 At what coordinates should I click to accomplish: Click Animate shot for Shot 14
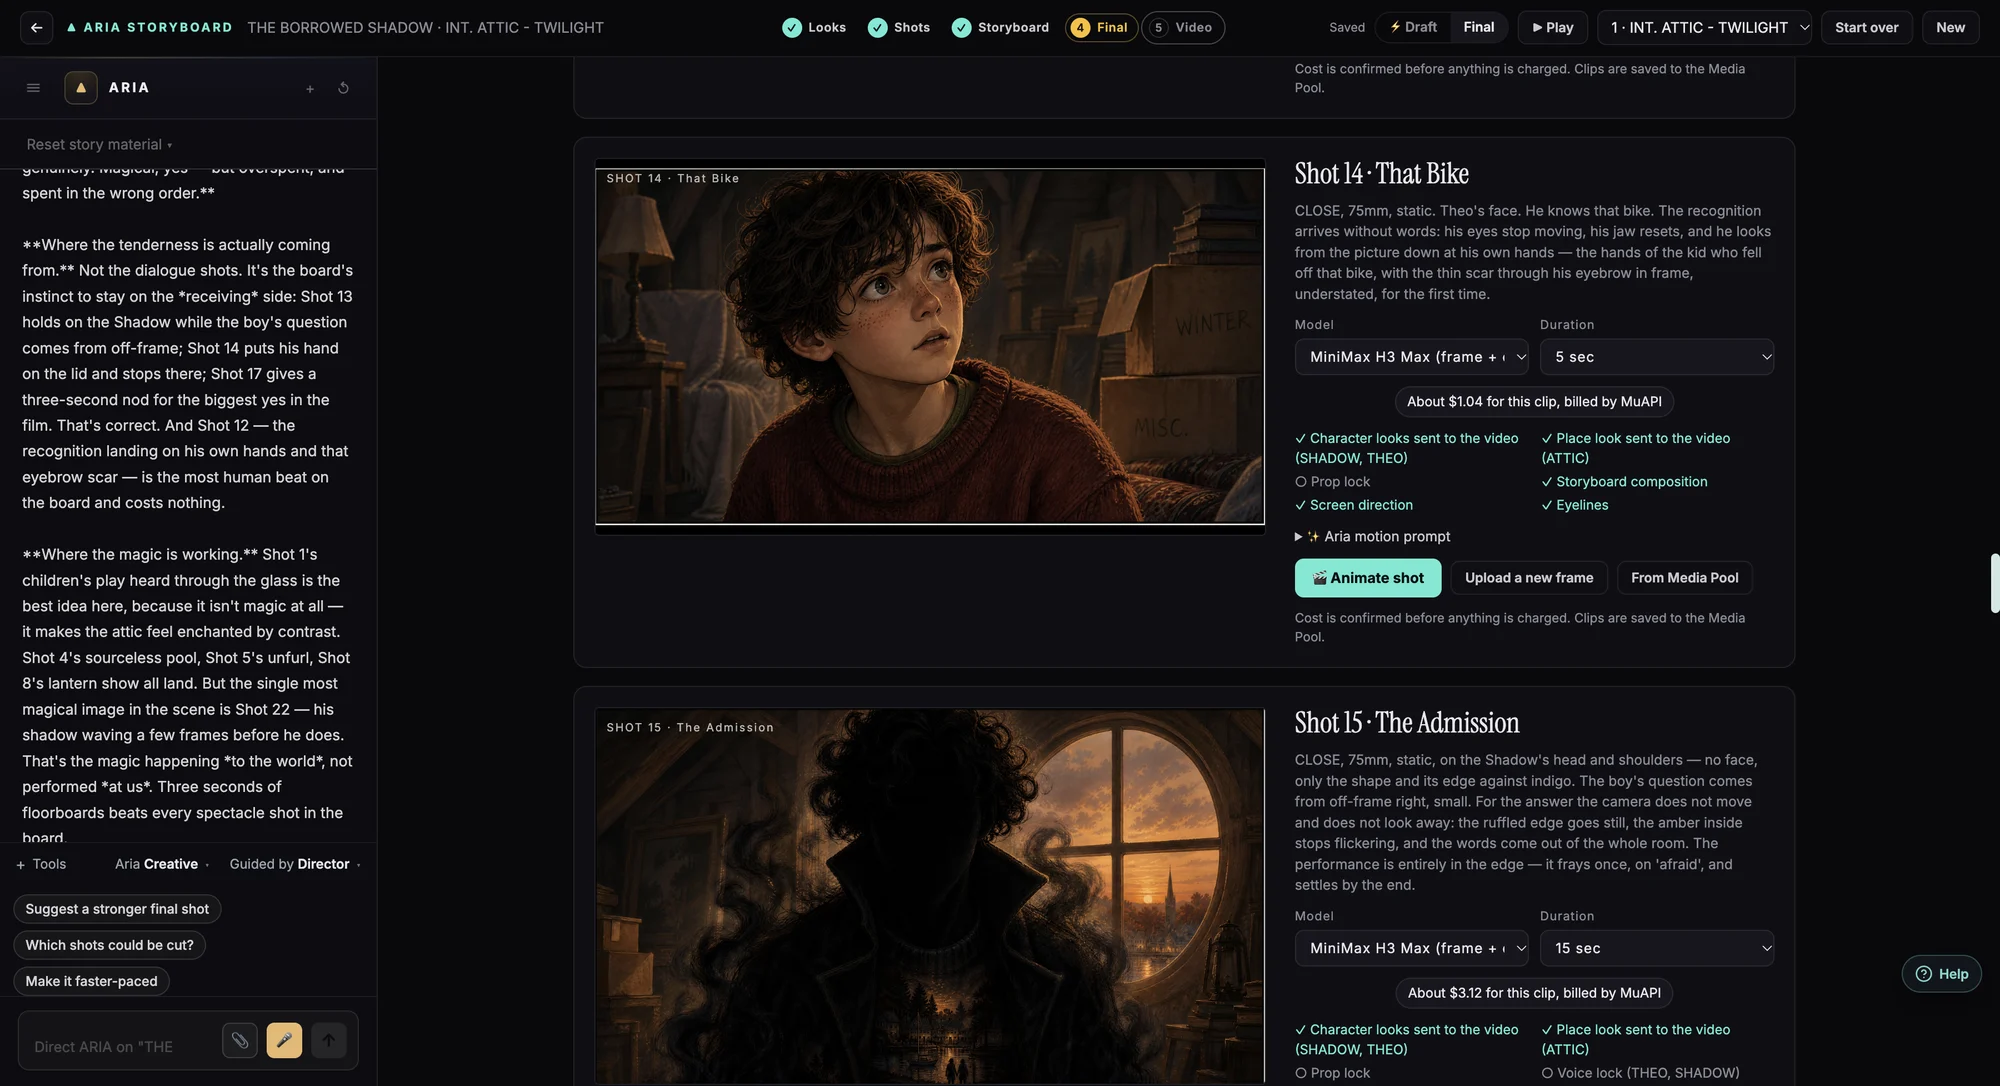[1367, 578]
